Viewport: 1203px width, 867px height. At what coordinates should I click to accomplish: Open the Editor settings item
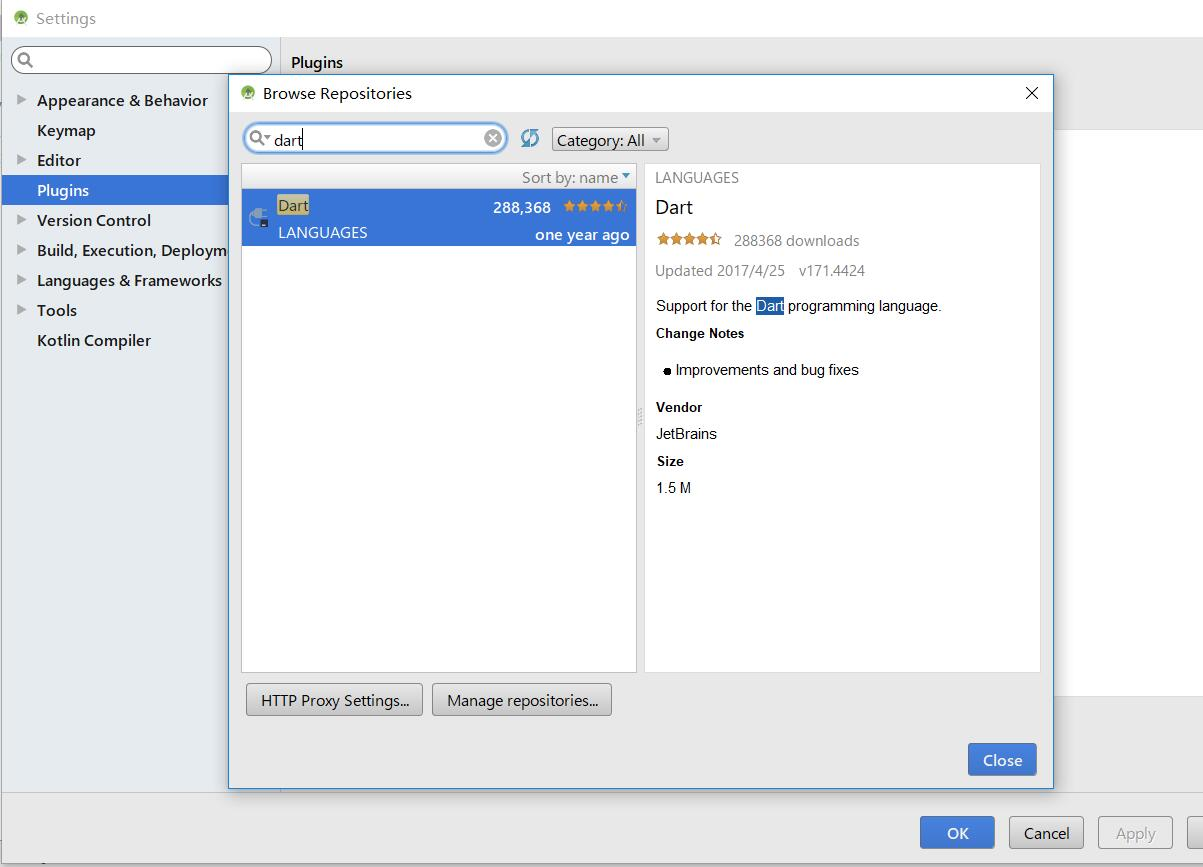click(59, 160)
